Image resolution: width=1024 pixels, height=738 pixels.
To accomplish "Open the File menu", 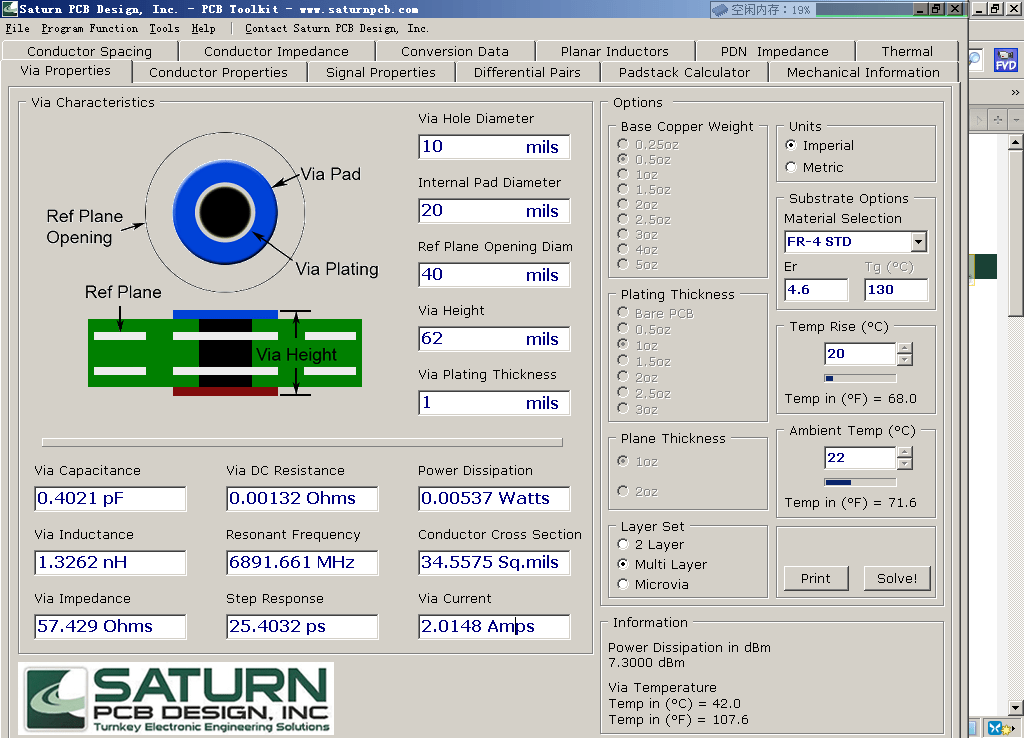I will pyautogui.click(x=18, y=28).
